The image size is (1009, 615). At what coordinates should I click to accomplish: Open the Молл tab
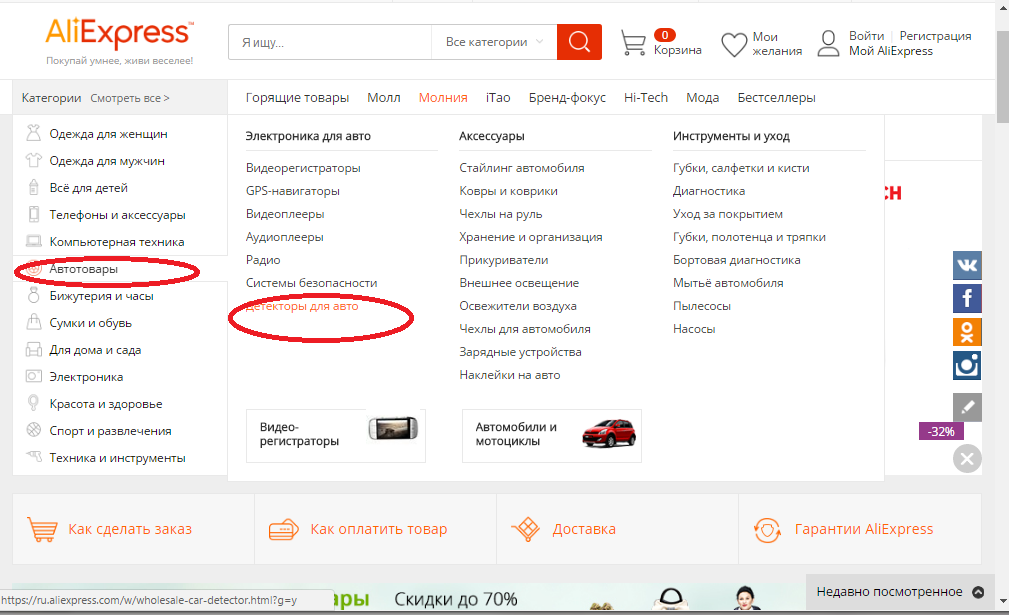384,98
